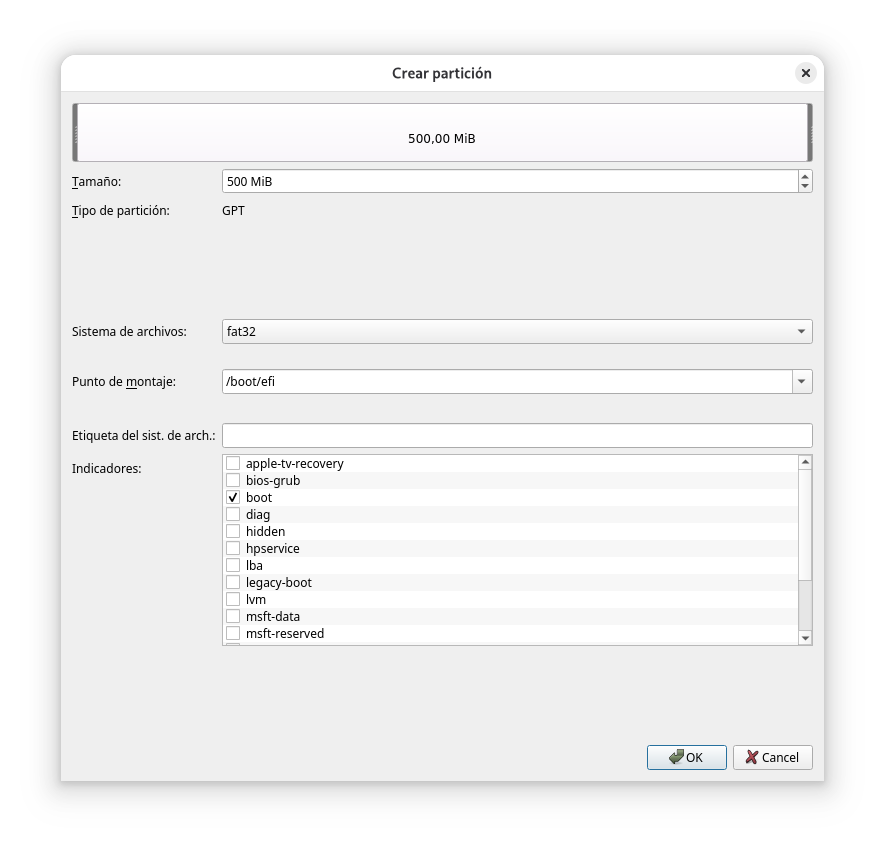Image resolution: width=885 pixels, height=848 pixels.
Task: Confirm with the OK button
Action: click(x=686, y=757)
